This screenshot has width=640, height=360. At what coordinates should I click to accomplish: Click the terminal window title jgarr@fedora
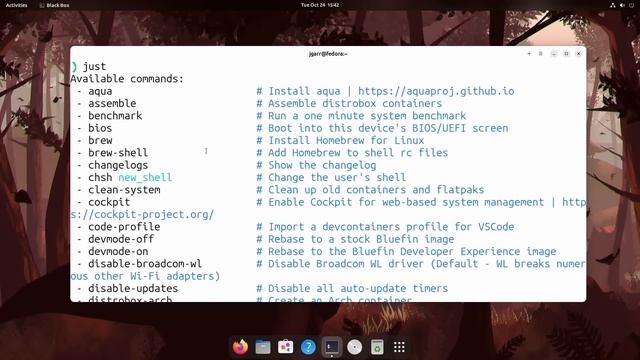(328, 54)
